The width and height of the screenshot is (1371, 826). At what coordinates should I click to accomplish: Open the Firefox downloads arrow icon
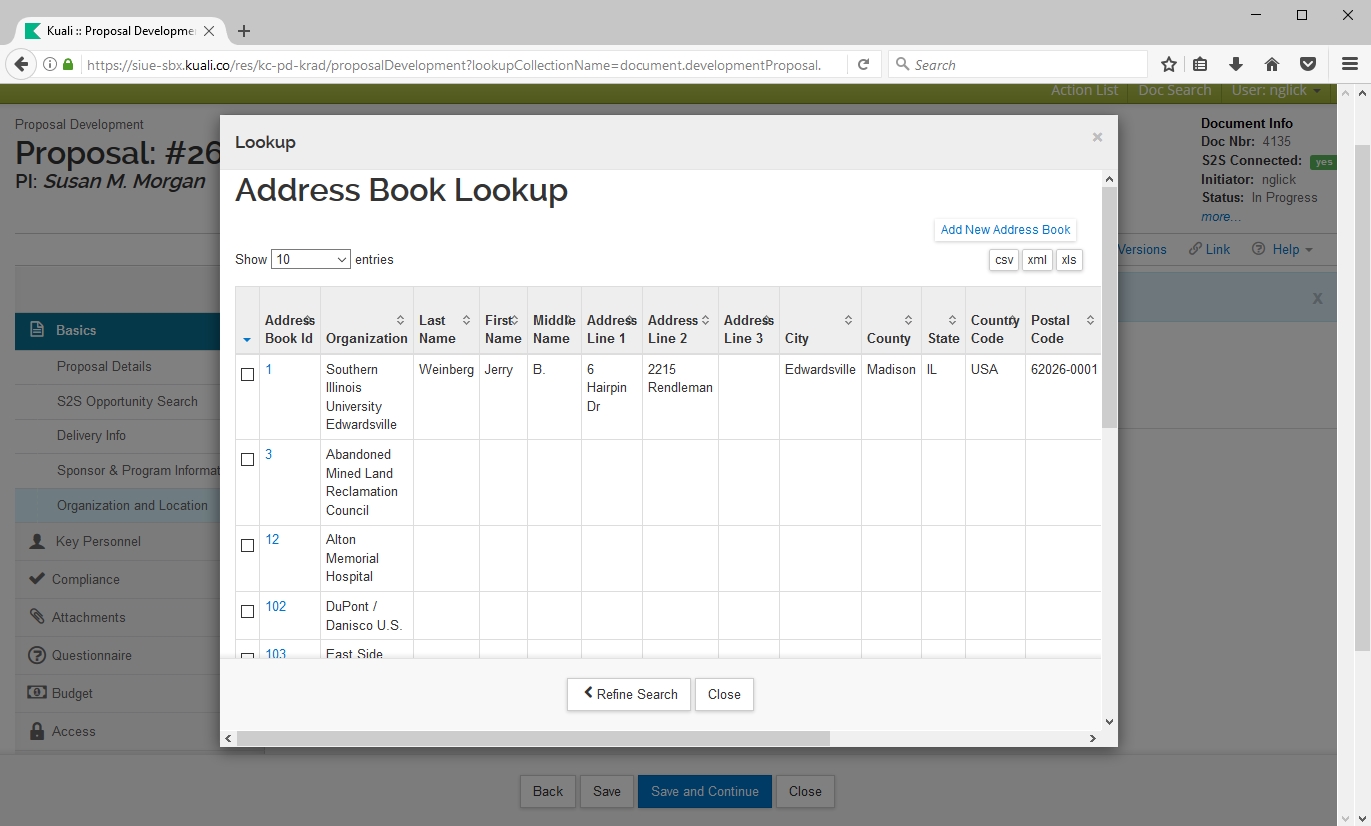[1236, 65]
